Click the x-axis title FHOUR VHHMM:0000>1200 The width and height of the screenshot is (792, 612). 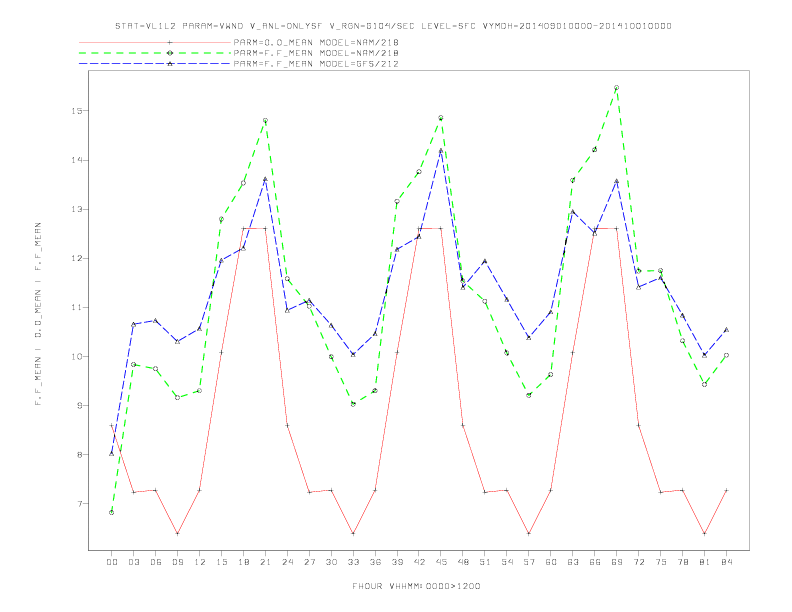click(416, 586)
